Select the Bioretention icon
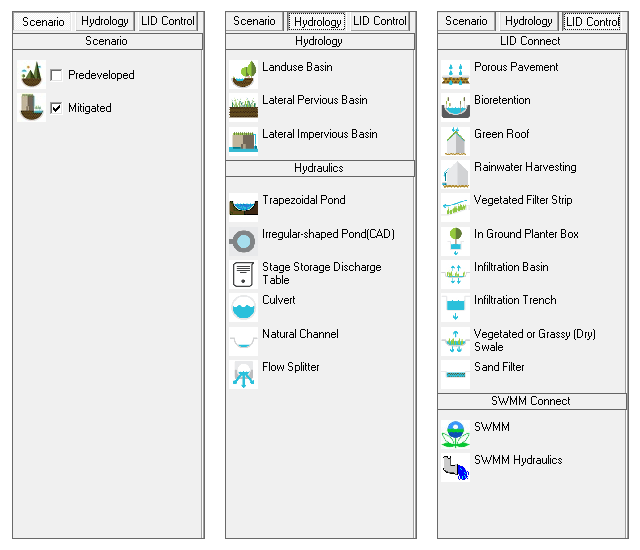 456,107
